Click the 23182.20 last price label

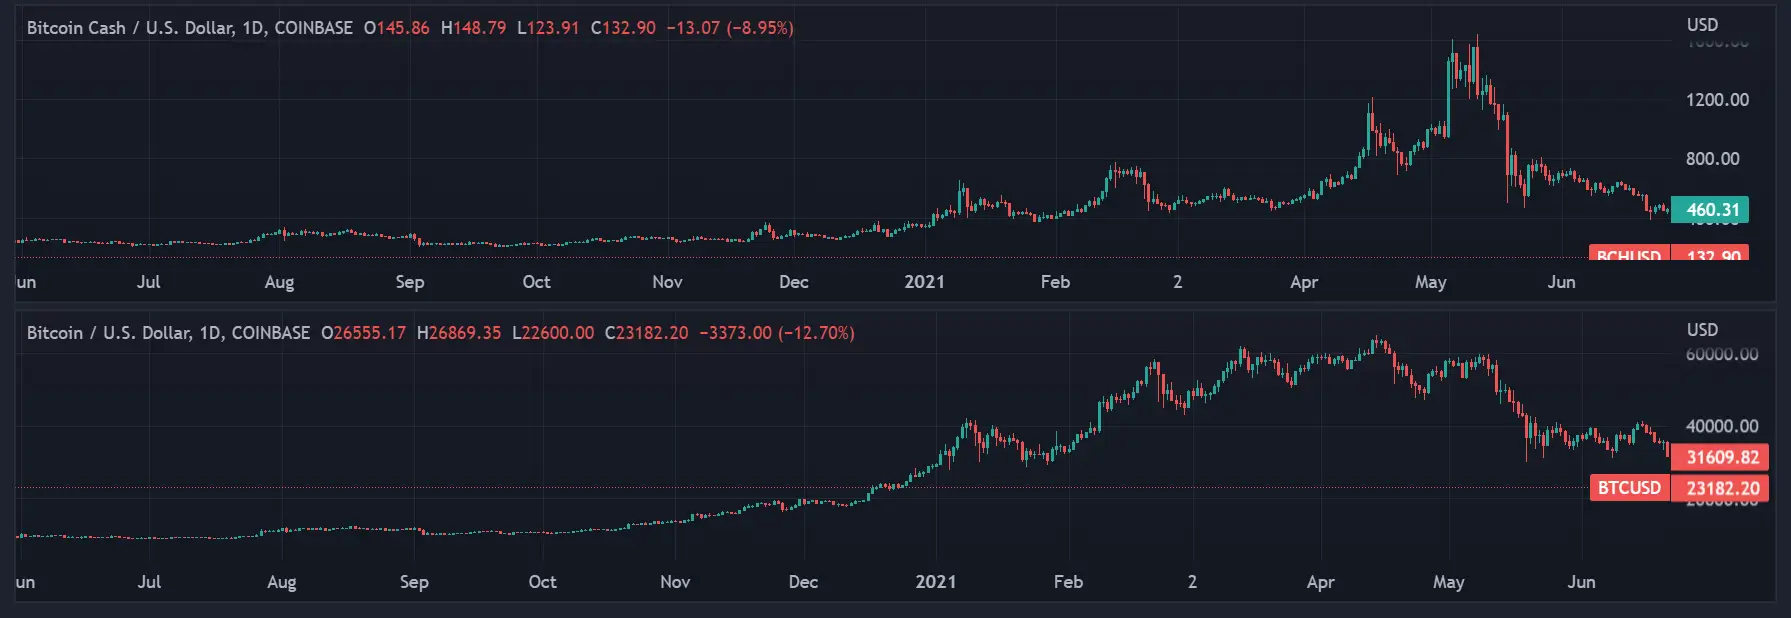(x=1720, y=488)
